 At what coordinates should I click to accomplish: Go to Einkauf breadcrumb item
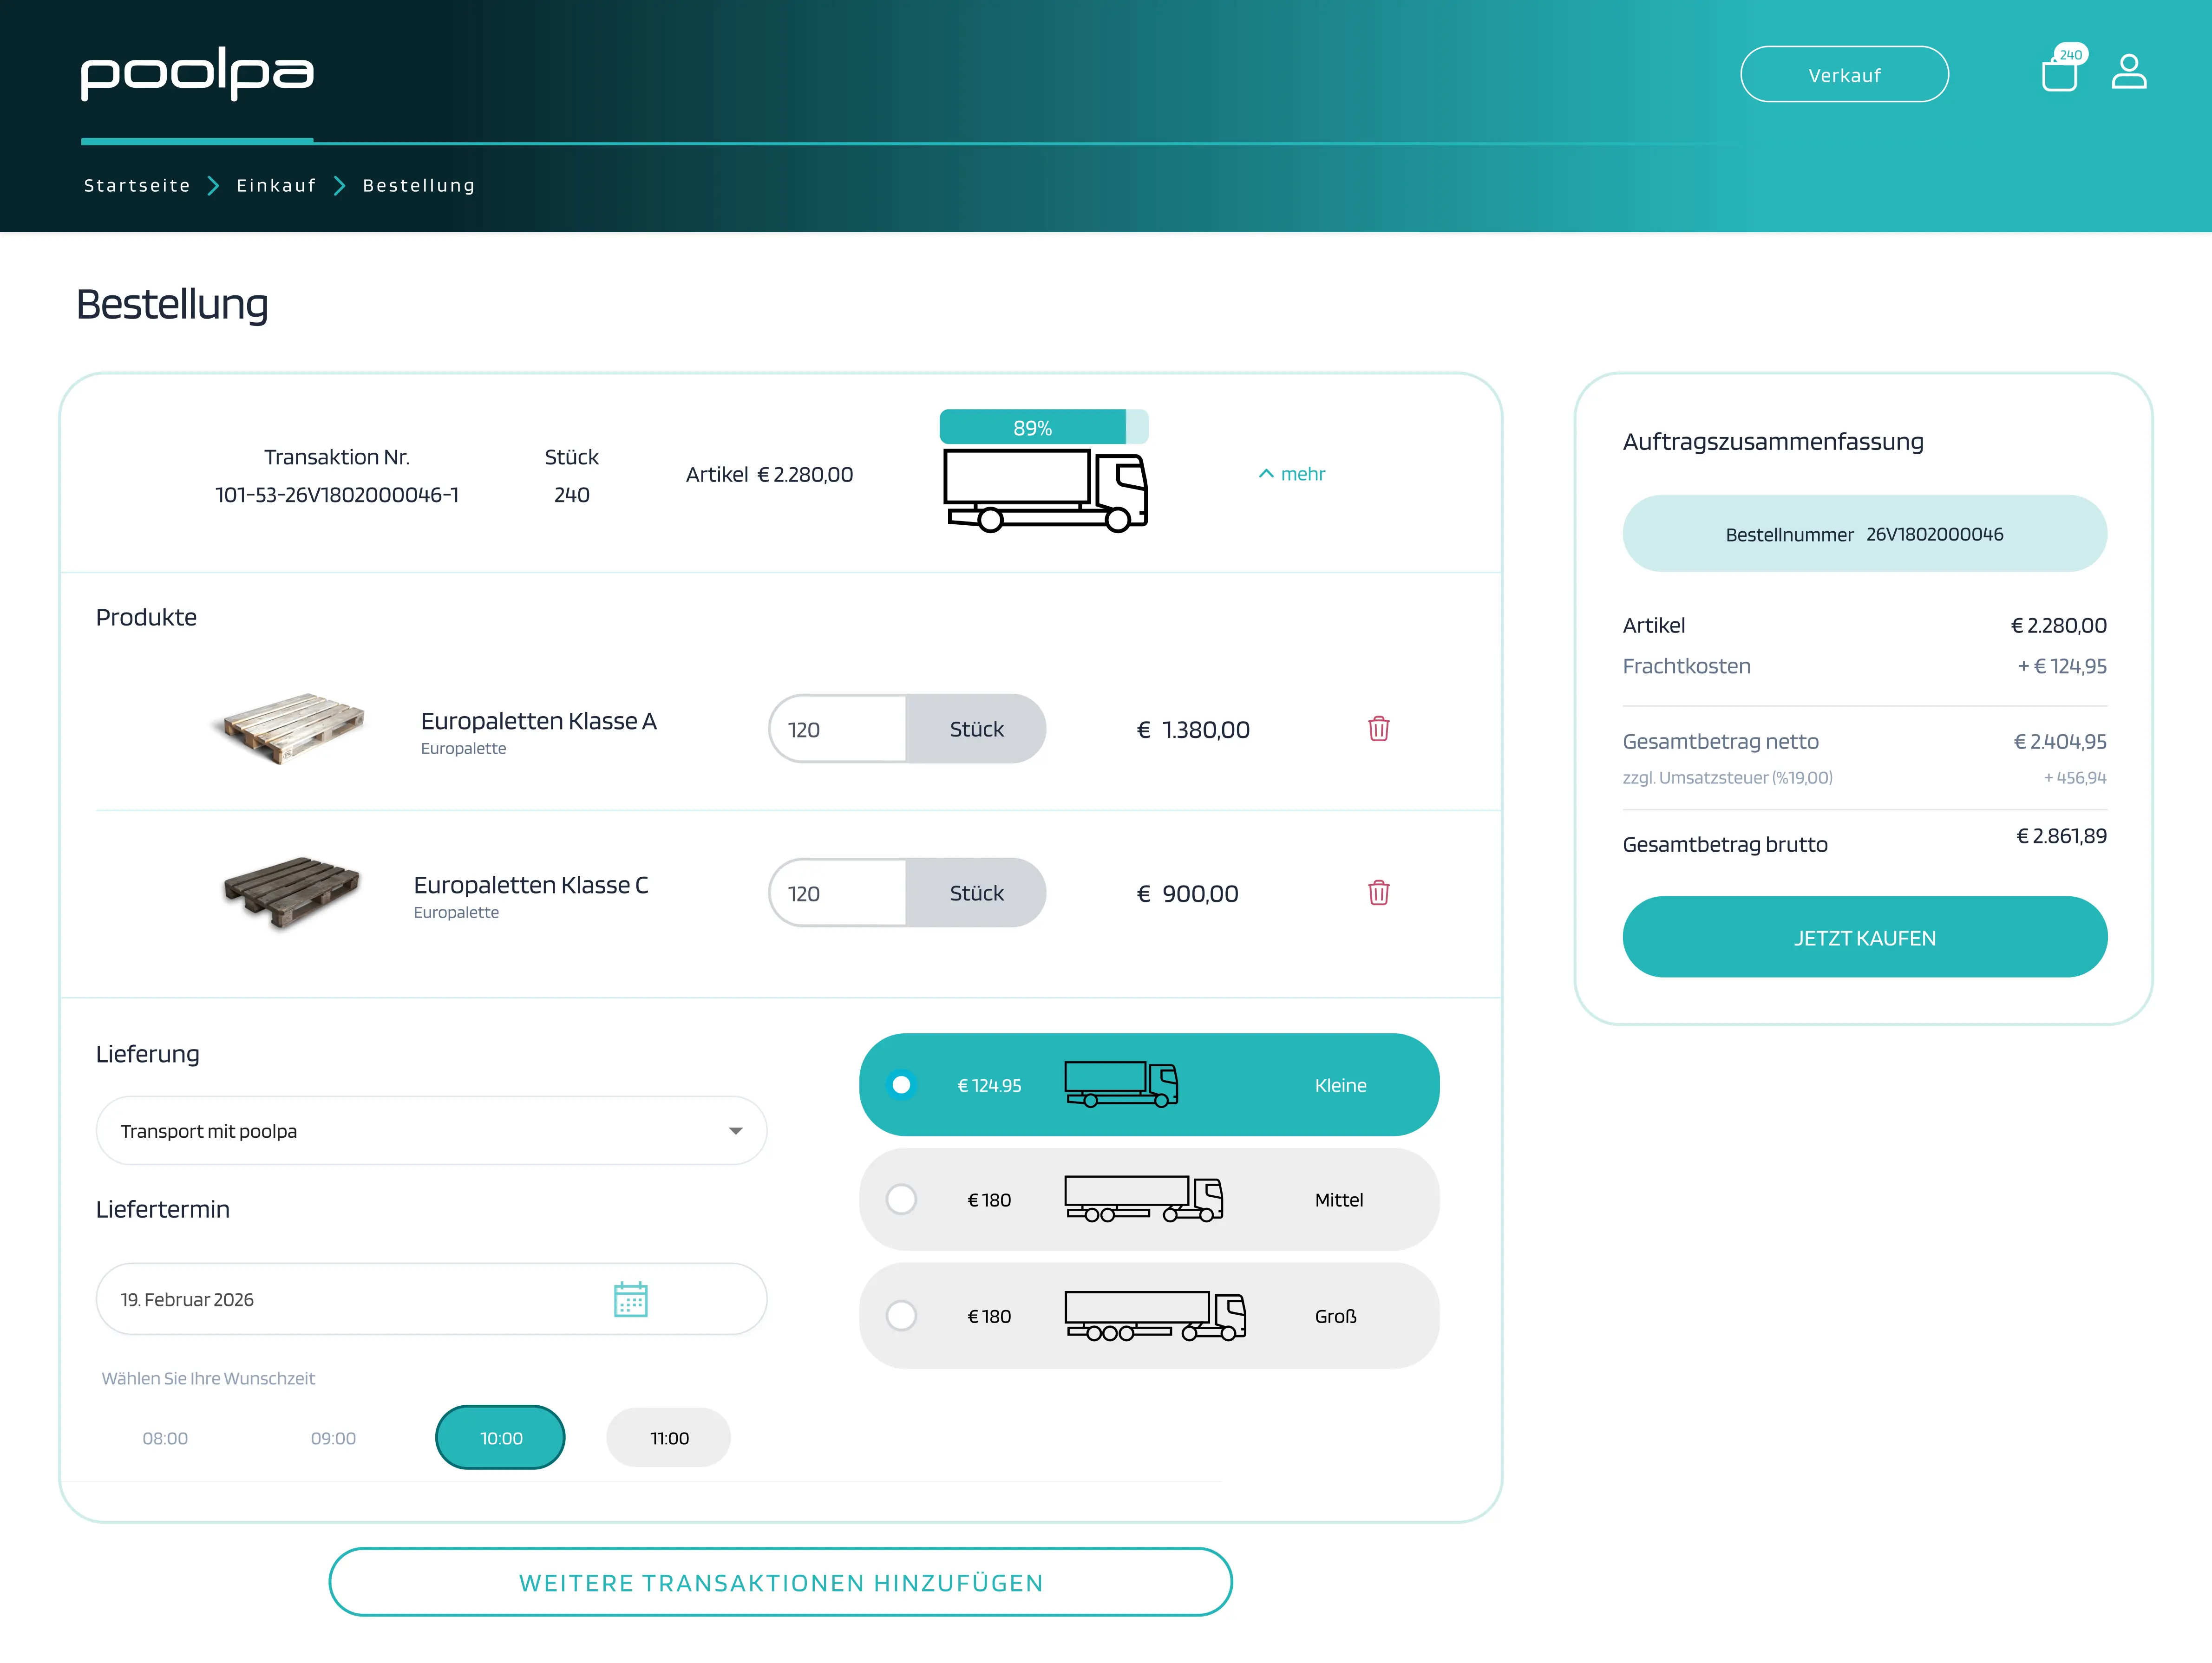point(276,186)
